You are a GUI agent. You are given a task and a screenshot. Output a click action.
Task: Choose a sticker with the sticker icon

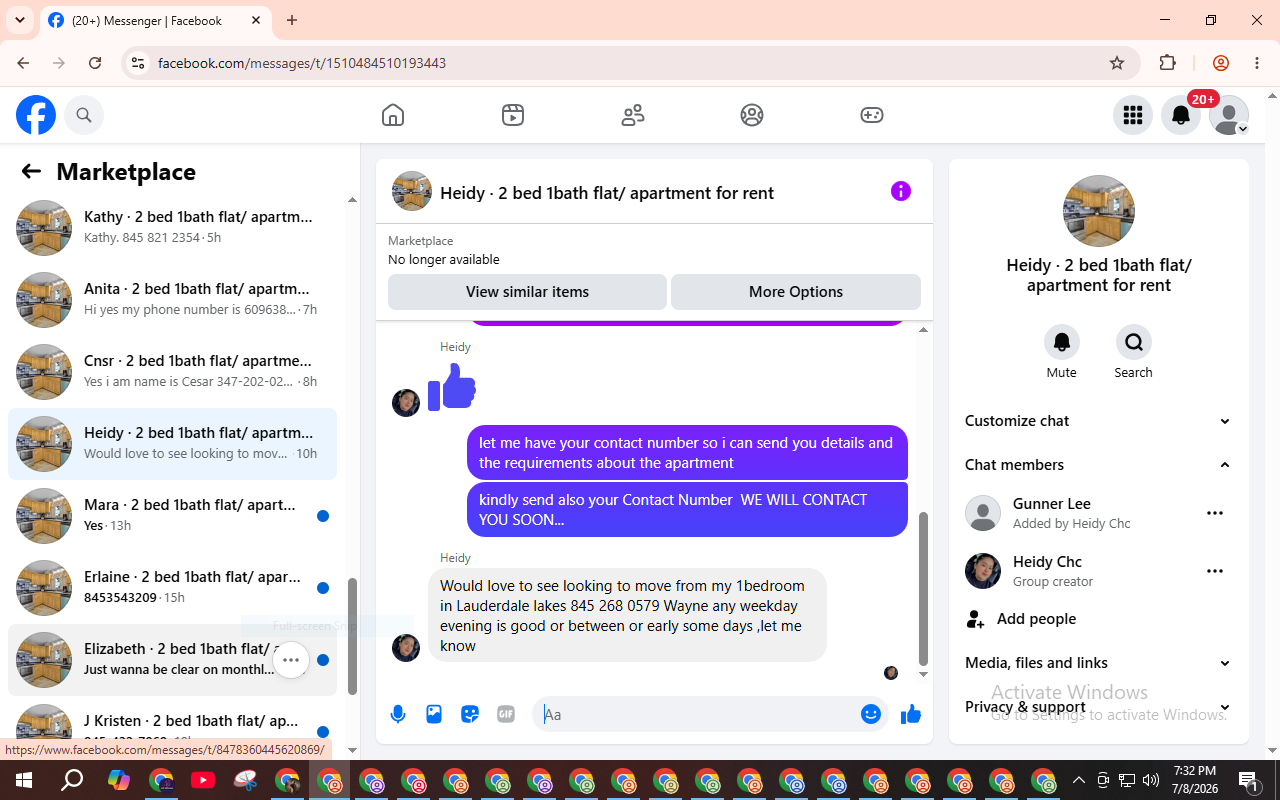click(470, 714)
